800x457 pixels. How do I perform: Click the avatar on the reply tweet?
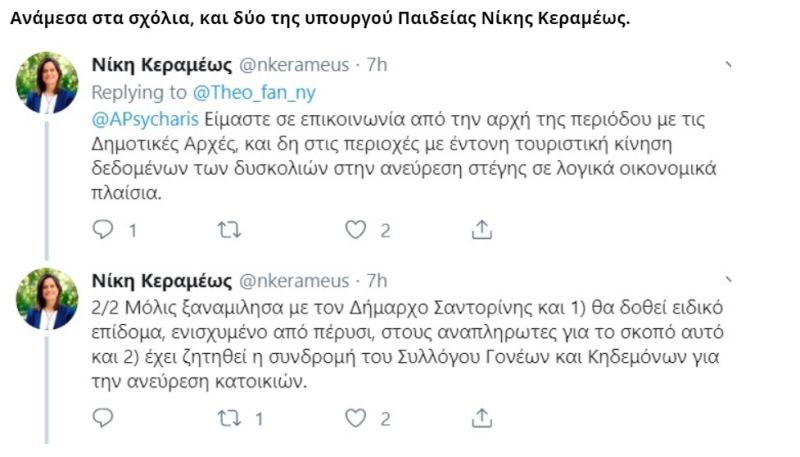[x=47, y=84]
